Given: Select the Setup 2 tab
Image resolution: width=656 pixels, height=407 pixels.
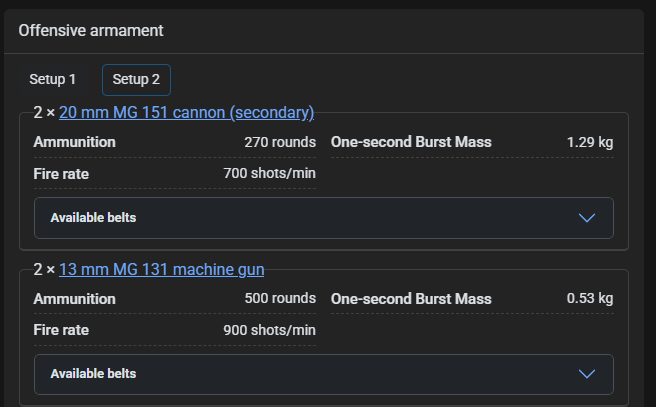Looking at the screenshot, I should point(136,79).
